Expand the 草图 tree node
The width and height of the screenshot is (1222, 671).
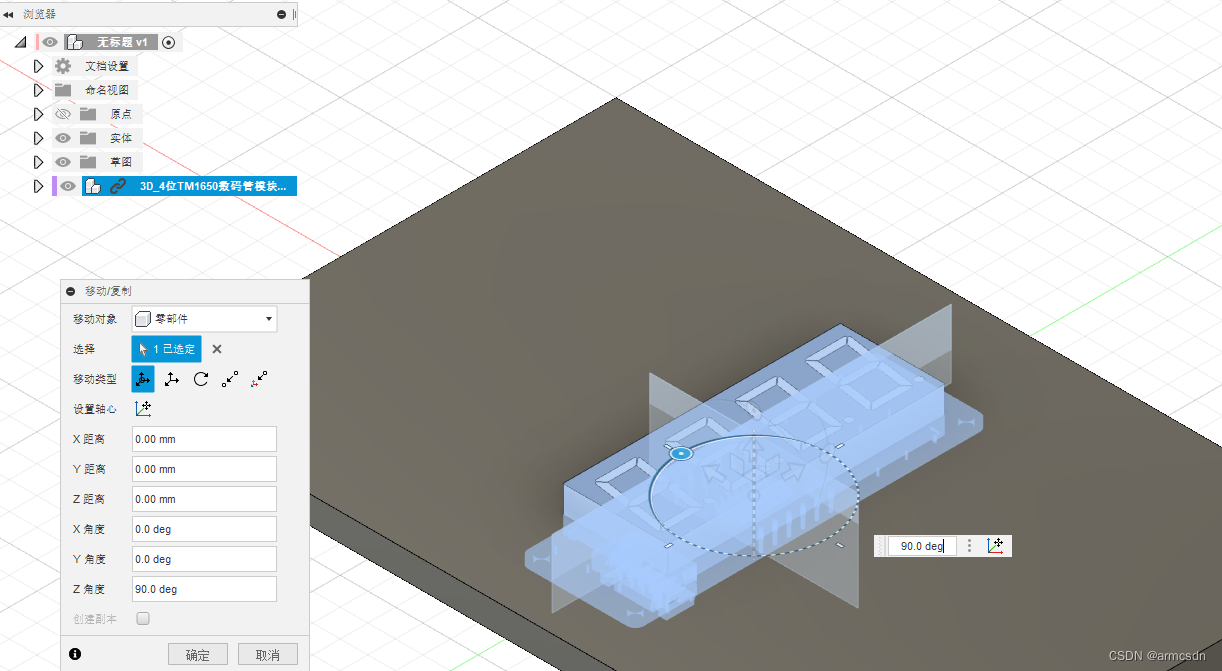(39, 162)
